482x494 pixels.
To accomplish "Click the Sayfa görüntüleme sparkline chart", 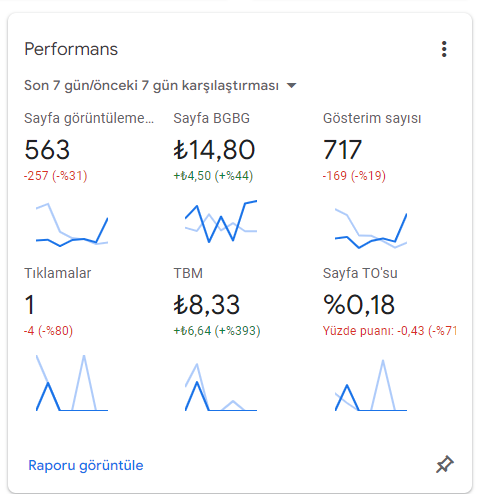I will (72, 225).
